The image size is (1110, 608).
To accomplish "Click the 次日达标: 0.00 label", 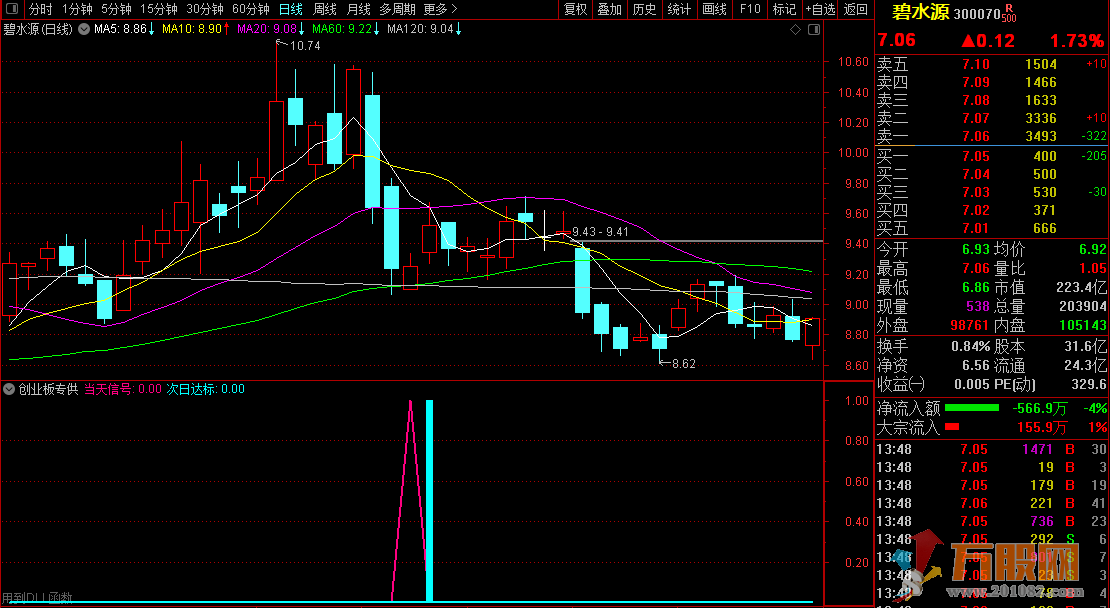I will 206,389.
